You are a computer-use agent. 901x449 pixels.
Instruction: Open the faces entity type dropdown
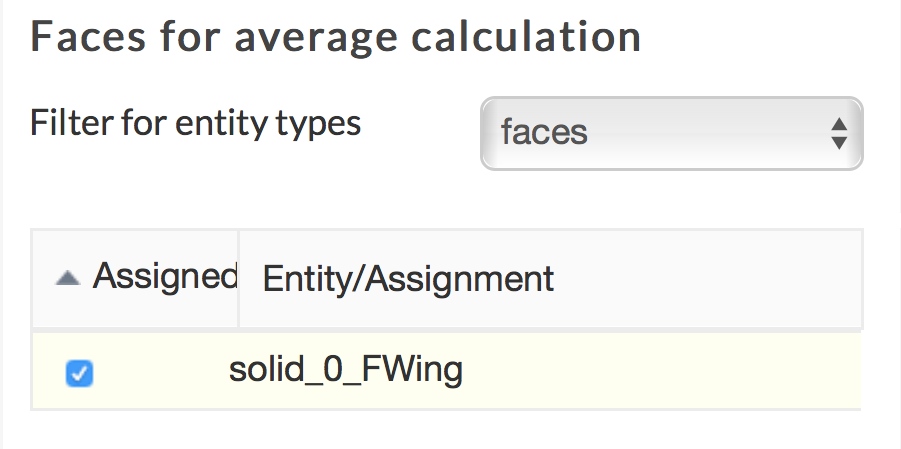click(670, 133)
